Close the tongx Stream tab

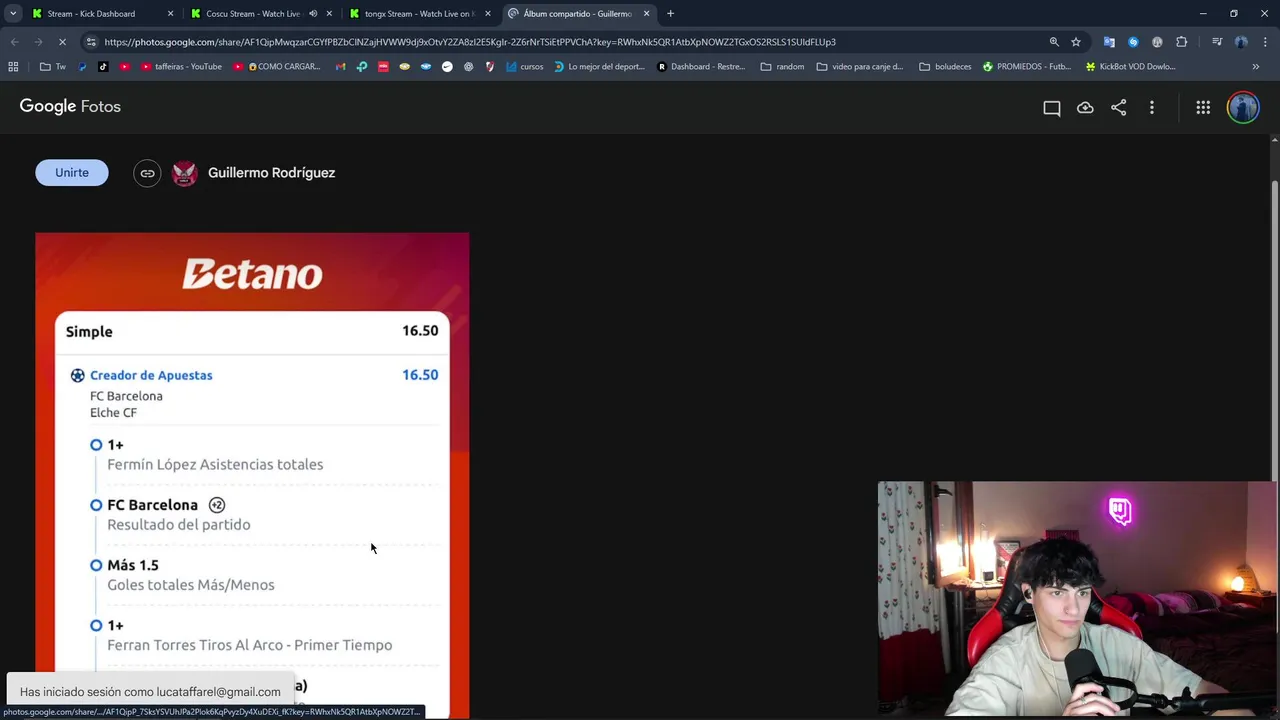coord(488,14)
